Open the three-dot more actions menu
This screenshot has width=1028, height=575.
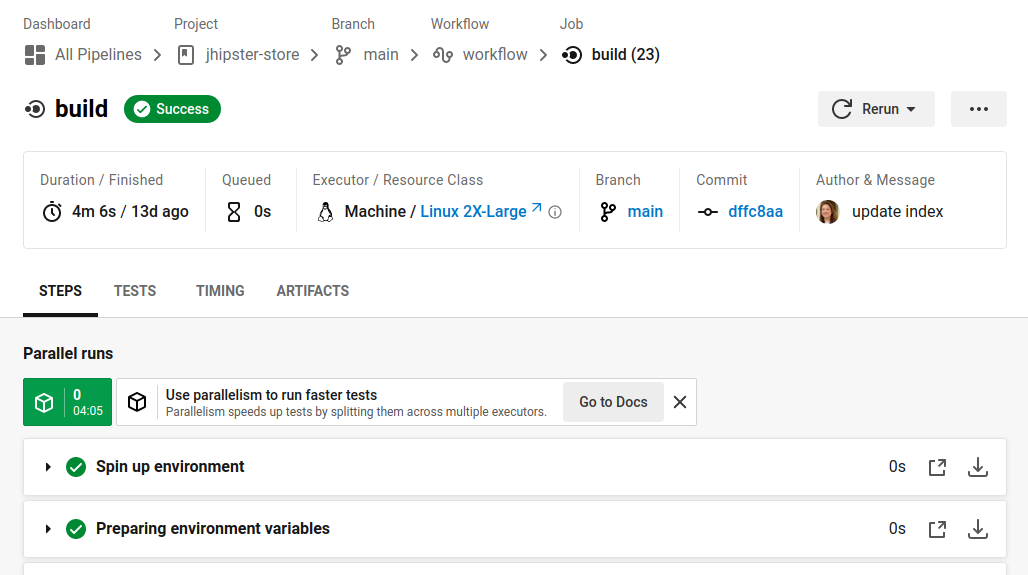click(x=978, y=109)
